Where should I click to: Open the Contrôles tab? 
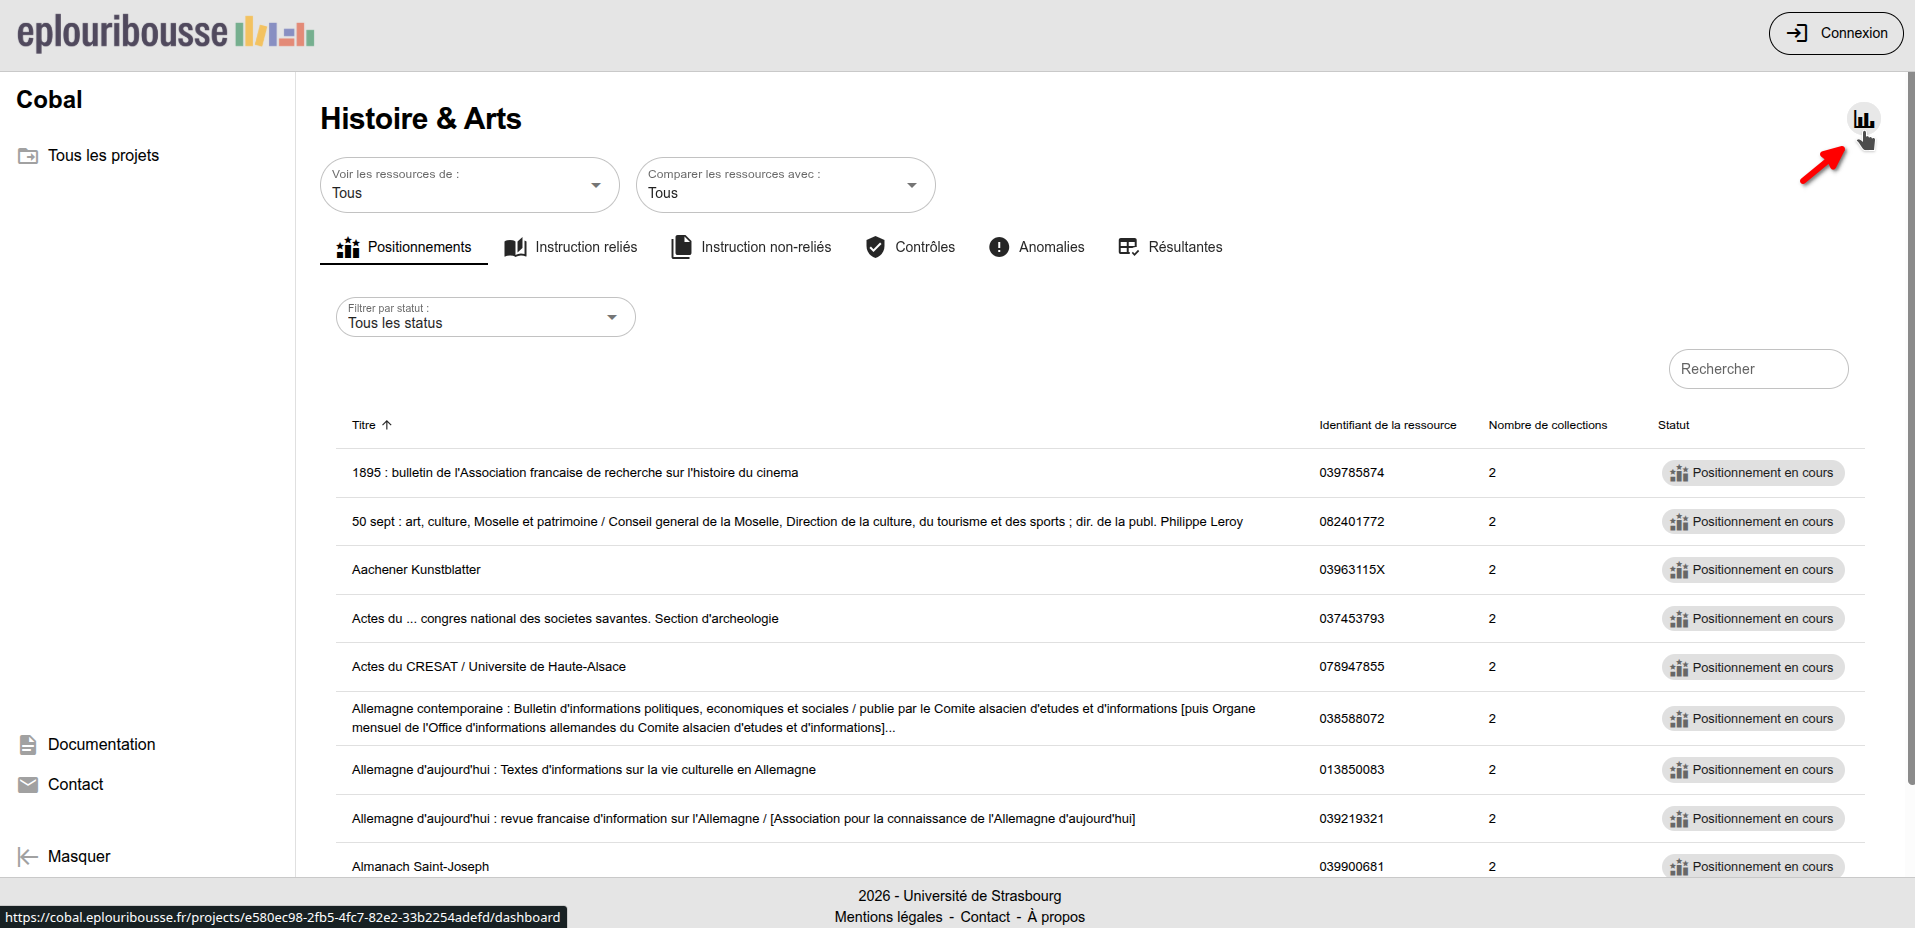click(910, 247)
